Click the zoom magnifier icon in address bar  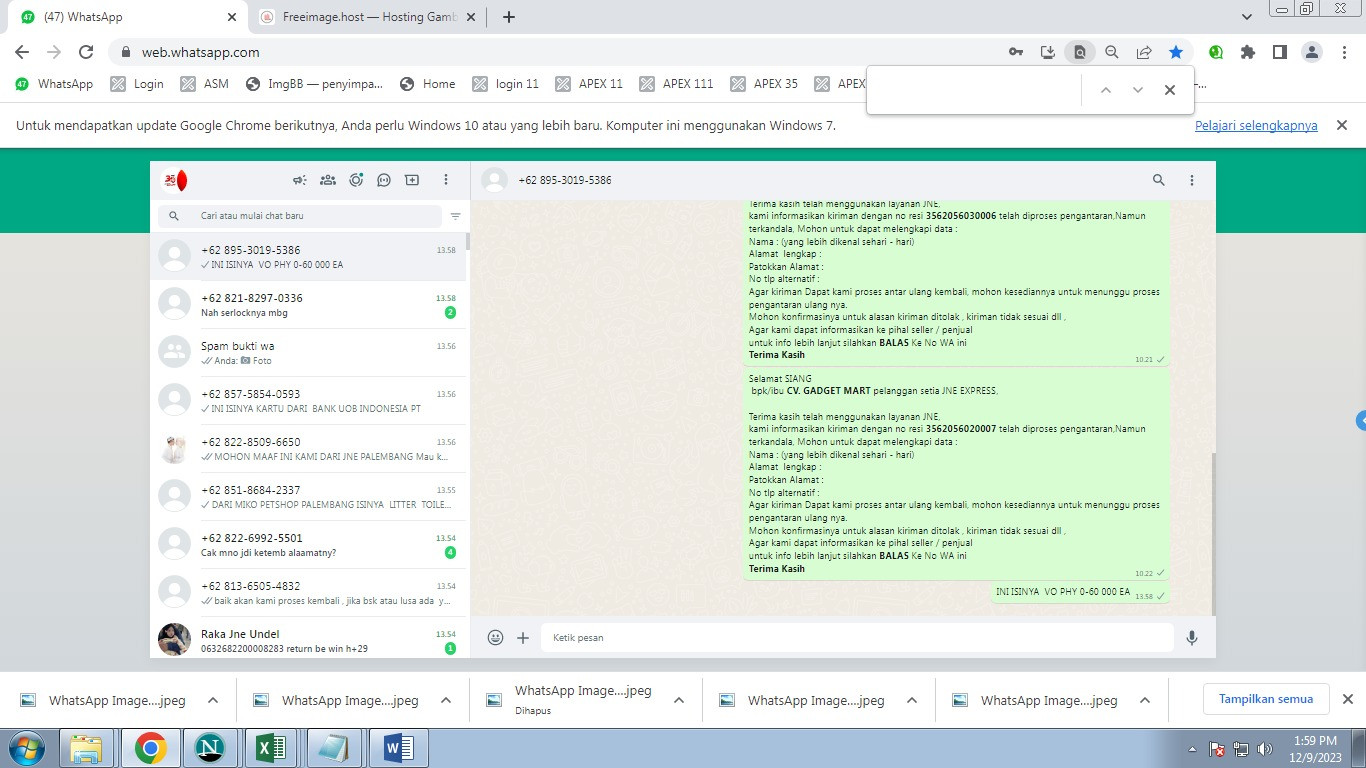click(x=1112, y=52)
